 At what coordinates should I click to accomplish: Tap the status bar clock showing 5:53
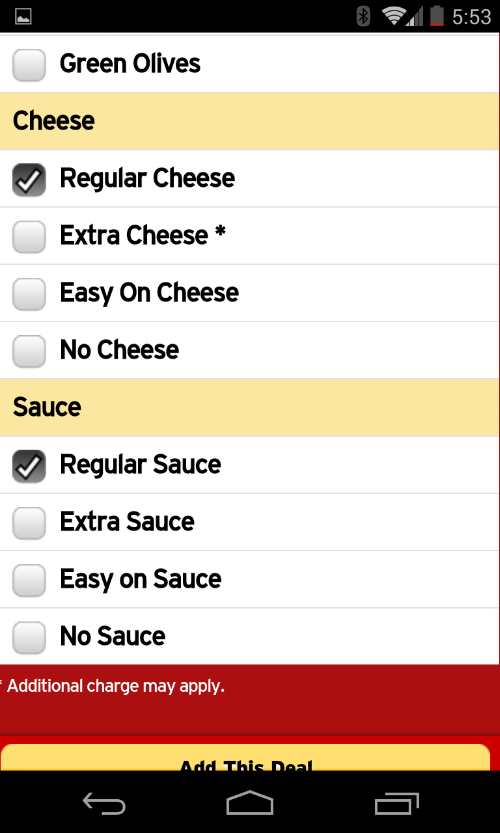coord(471,16)
